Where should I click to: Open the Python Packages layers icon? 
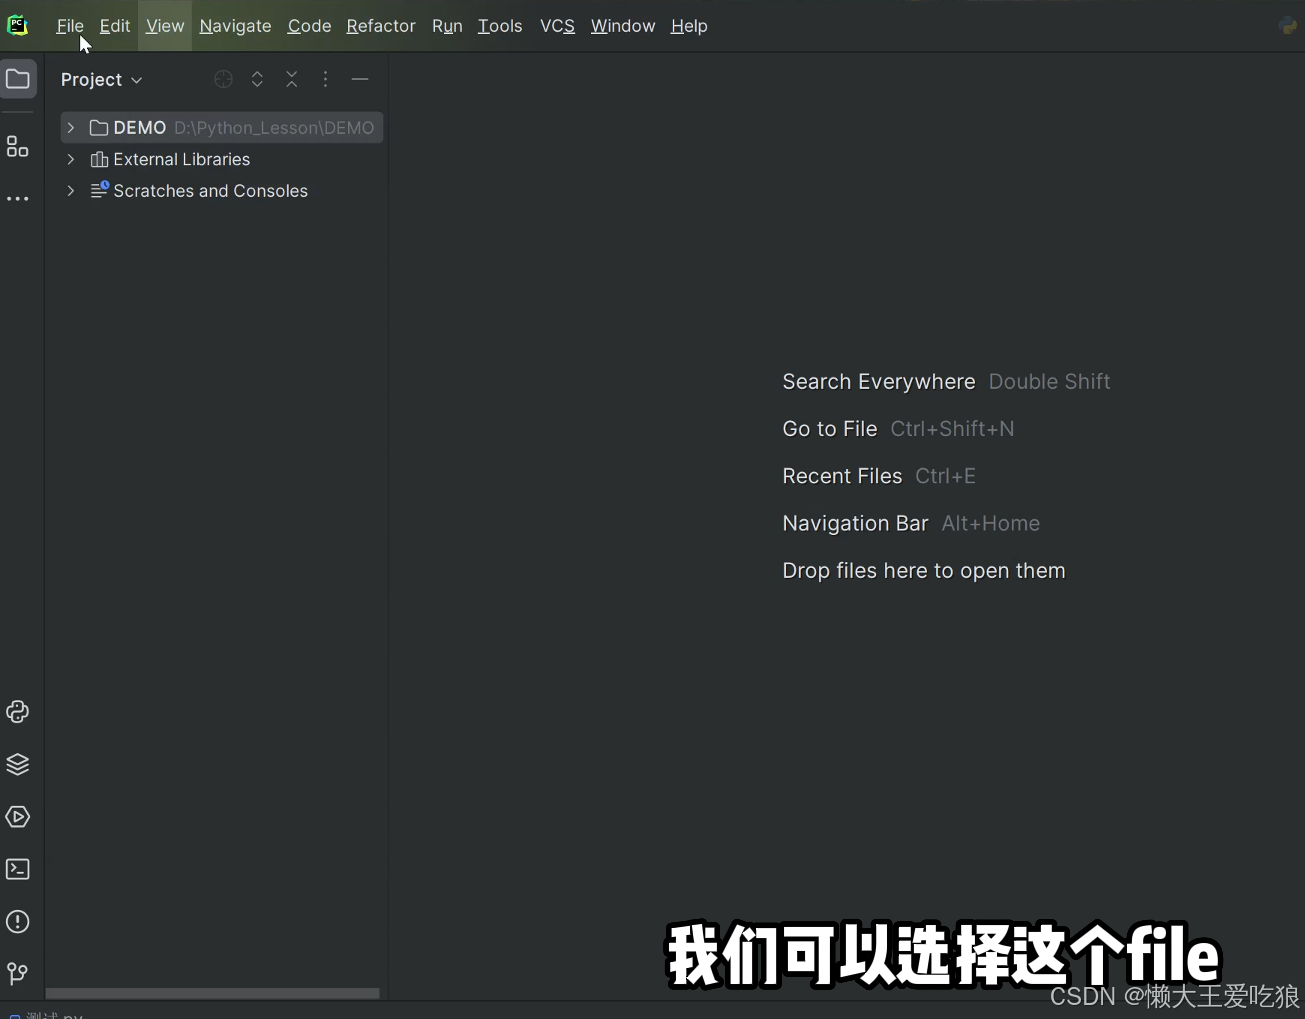18,764
